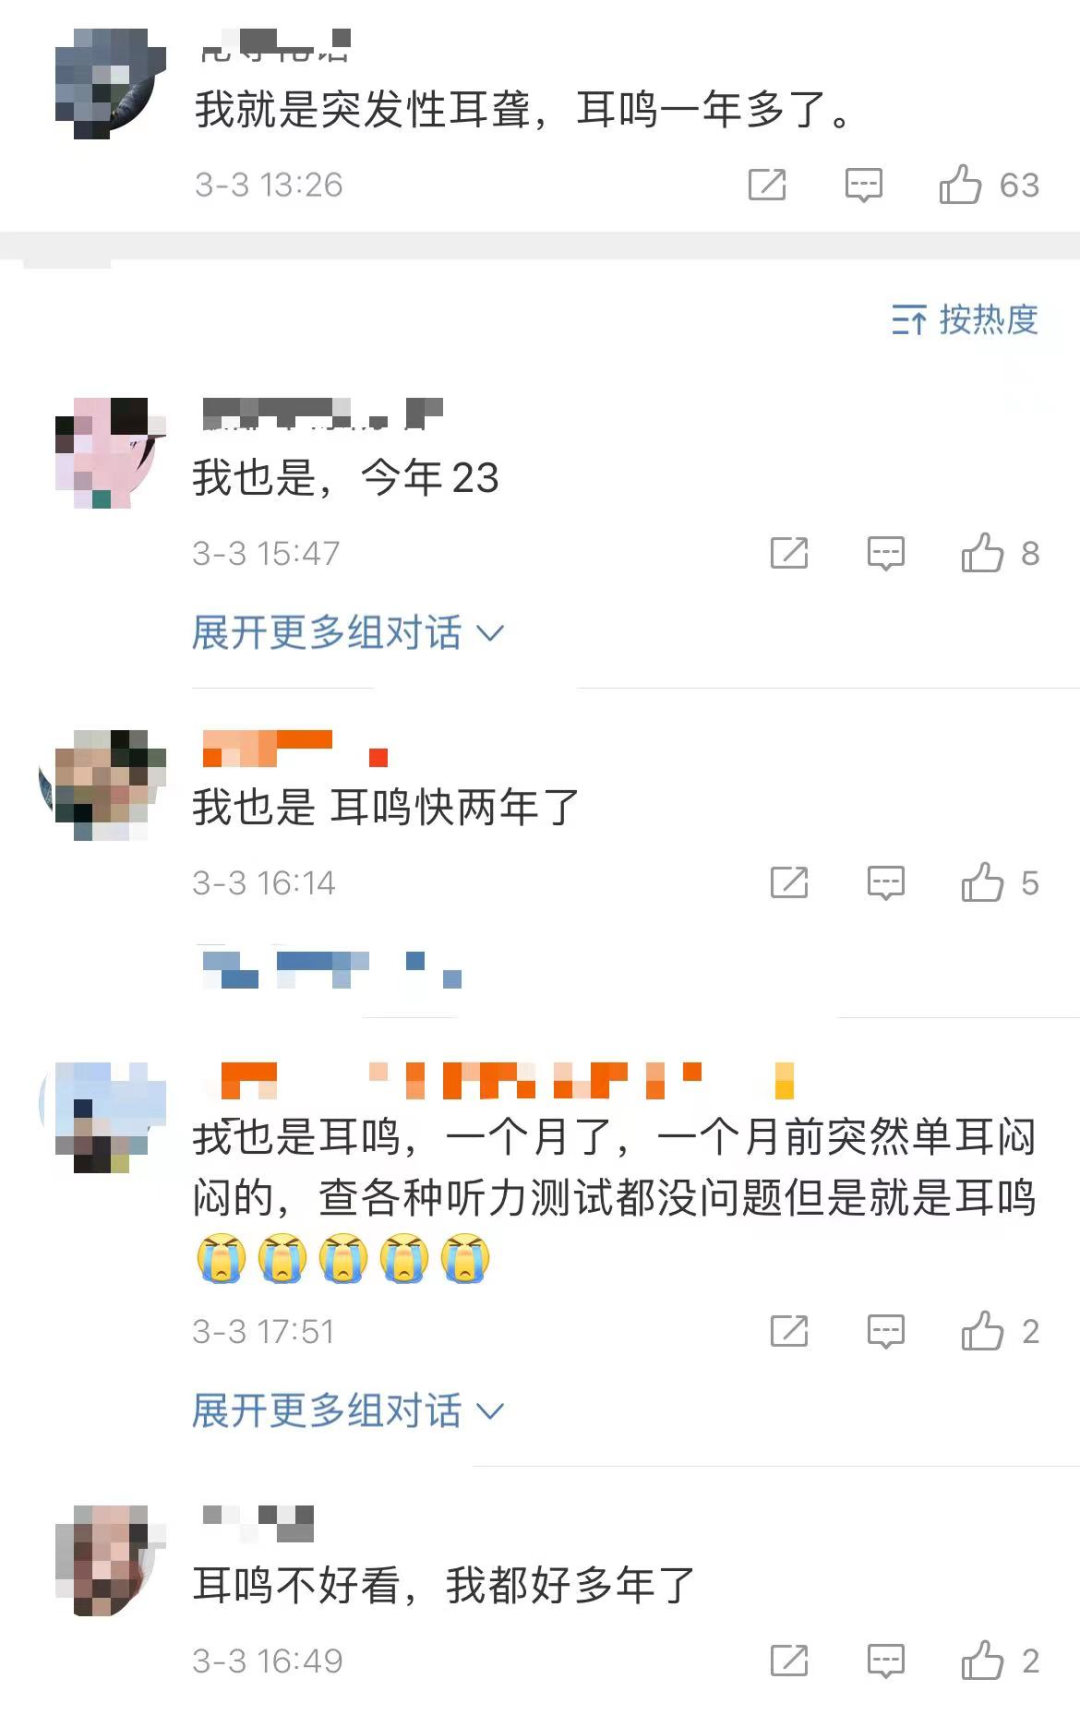Open the 按热度 sort option

(965, 320)
